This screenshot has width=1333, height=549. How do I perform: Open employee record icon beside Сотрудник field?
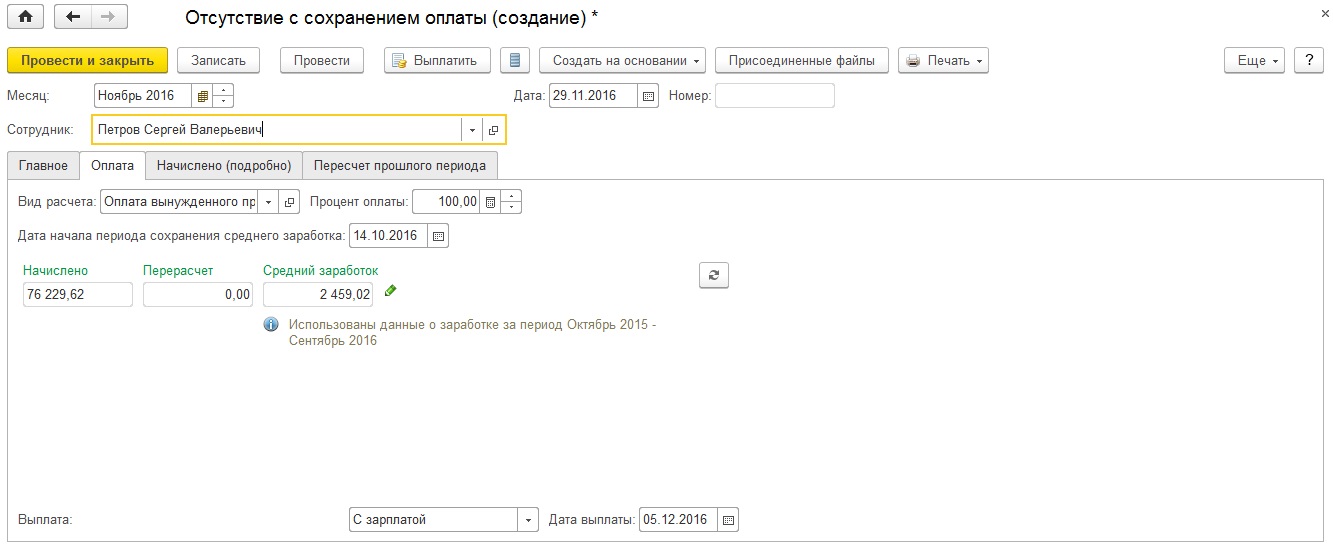click(x=494, y=130)
